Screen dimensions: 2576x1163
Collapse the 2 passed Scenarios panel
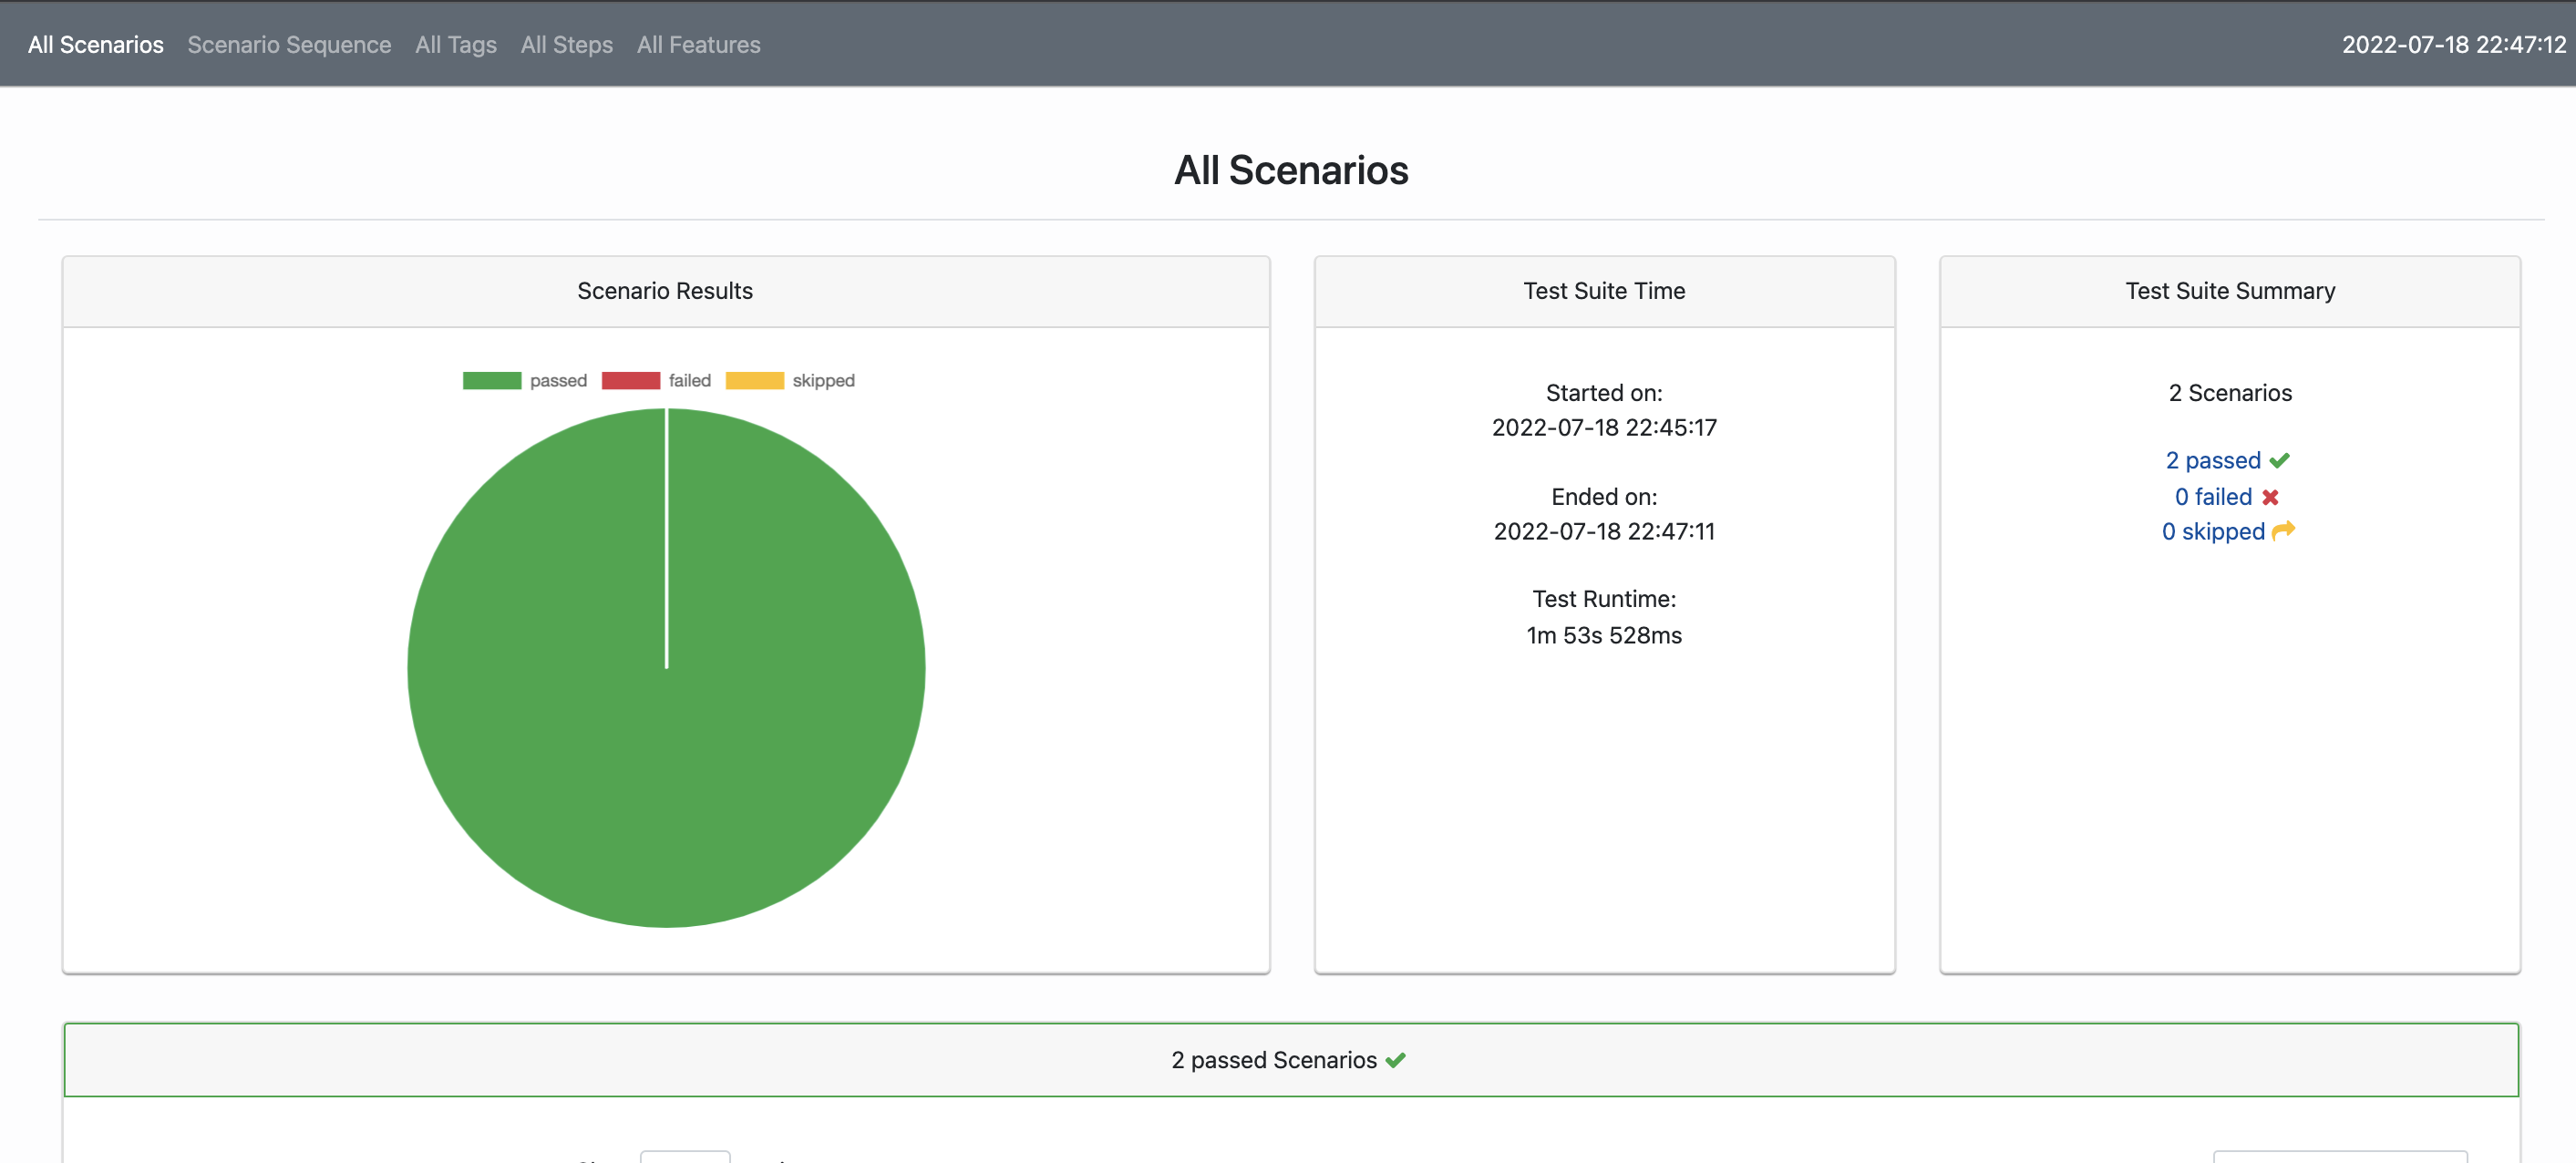[1273, 1060]
